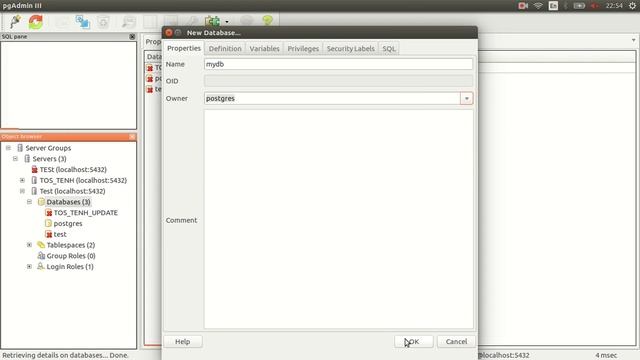Viewport: 640px width, 360px height.
Task: Click the Test (localhost:5432) server icon
Action: [34, 191]
